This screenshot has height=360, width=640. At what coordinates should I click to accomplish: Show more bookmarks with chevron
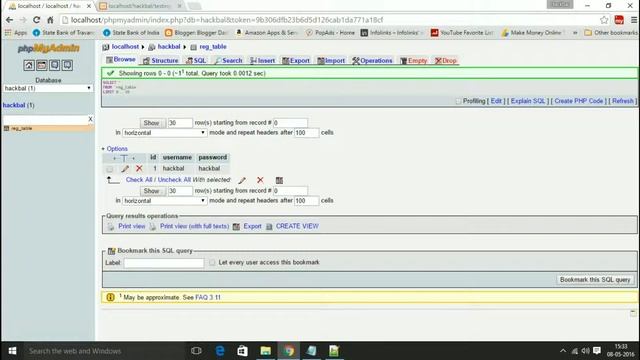(x=575, y=33)
